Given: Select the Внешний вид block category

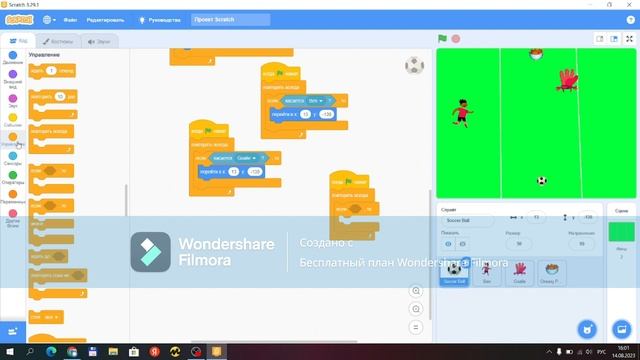Looking at the screenshot, I should click(13, 79).
